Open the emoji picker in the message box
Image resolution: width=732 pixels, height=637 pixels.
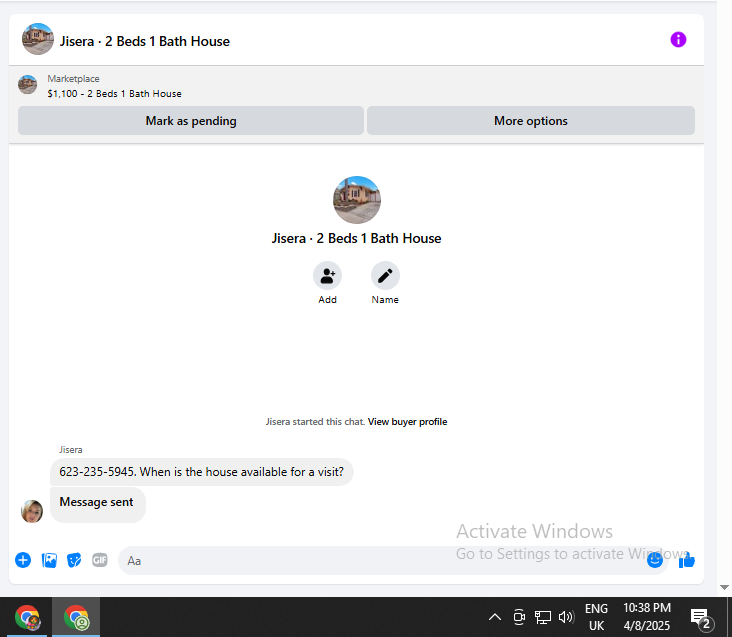point(655,560)
